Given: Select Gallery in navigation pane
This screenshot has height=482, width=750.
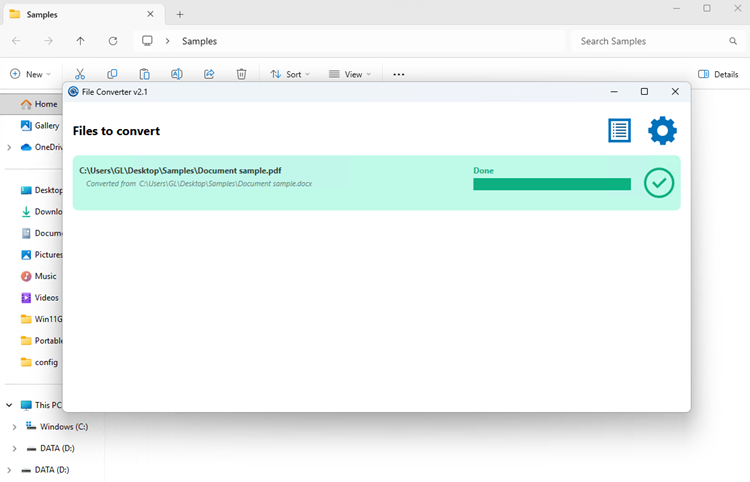Looking at the screenshot, I should click(x=46, y=126).
